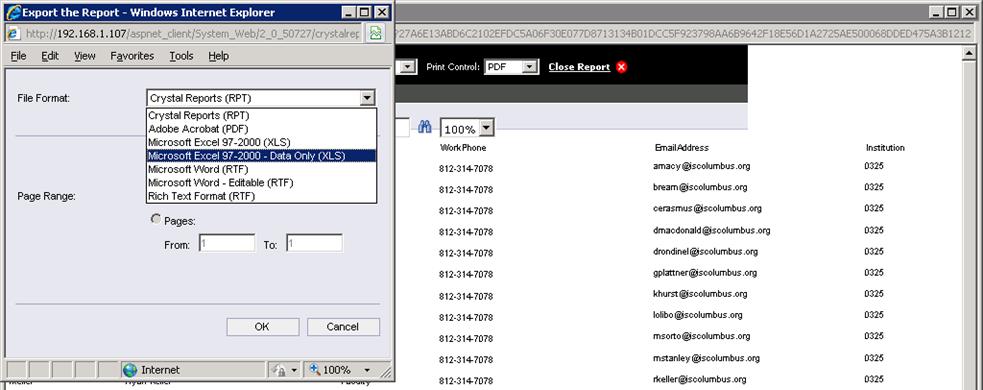Image resolution: width=983 pixels, height=390 pixels.
Task: Choose Adobe Acrobat (PDF) format option
Action: tap(261, 129)
